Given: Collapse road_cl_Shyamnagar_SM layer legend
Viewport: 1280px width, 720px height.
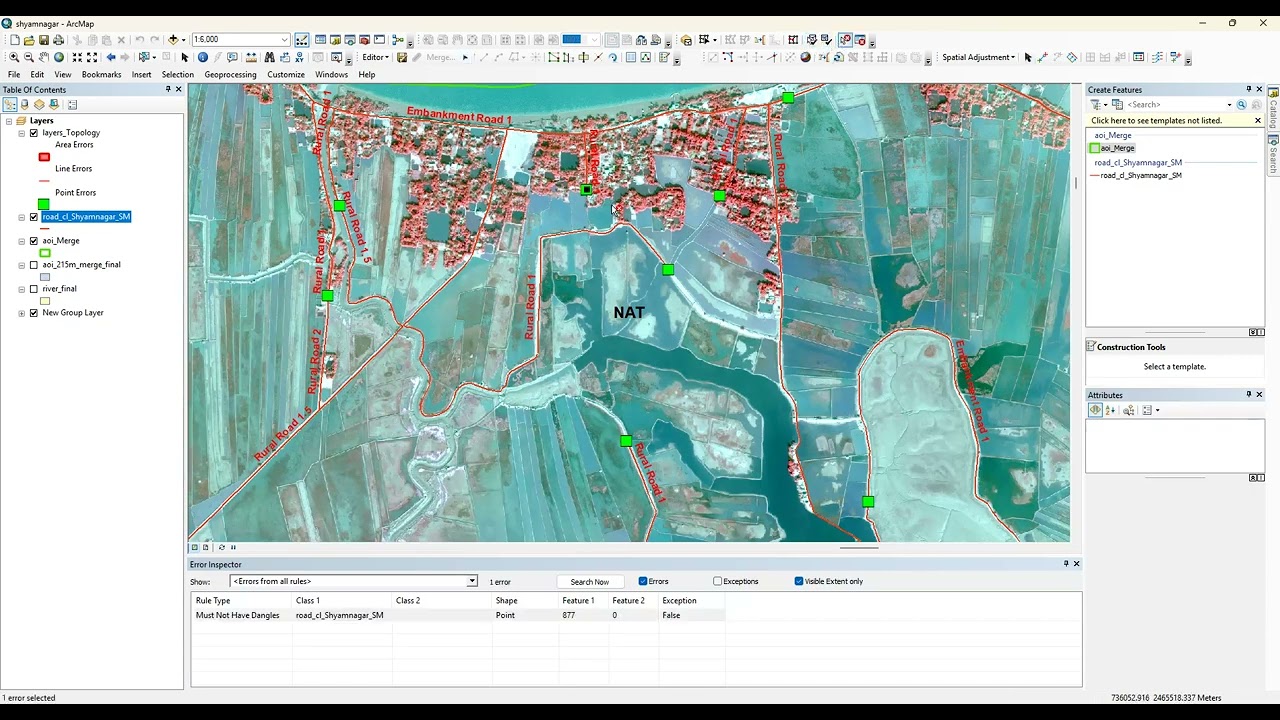Looking at the screenshot, I should pyautogui.click(x=22, y=217).
